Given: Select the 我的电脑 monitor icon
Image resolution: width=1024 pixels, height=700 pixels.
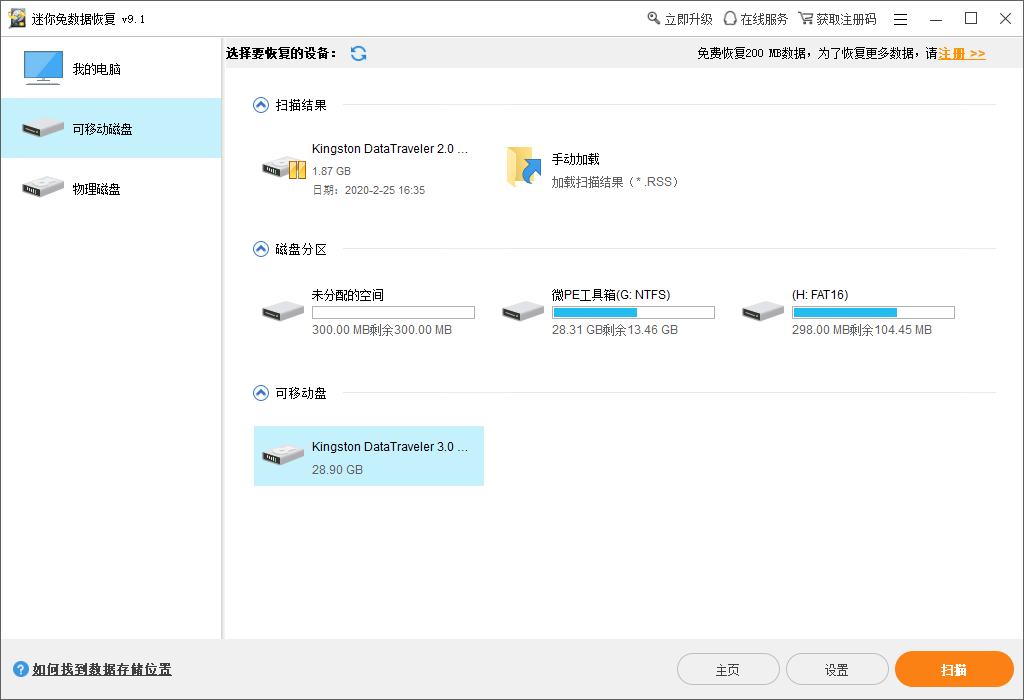Looking at the screenshot, I should [x=43, y=68].
